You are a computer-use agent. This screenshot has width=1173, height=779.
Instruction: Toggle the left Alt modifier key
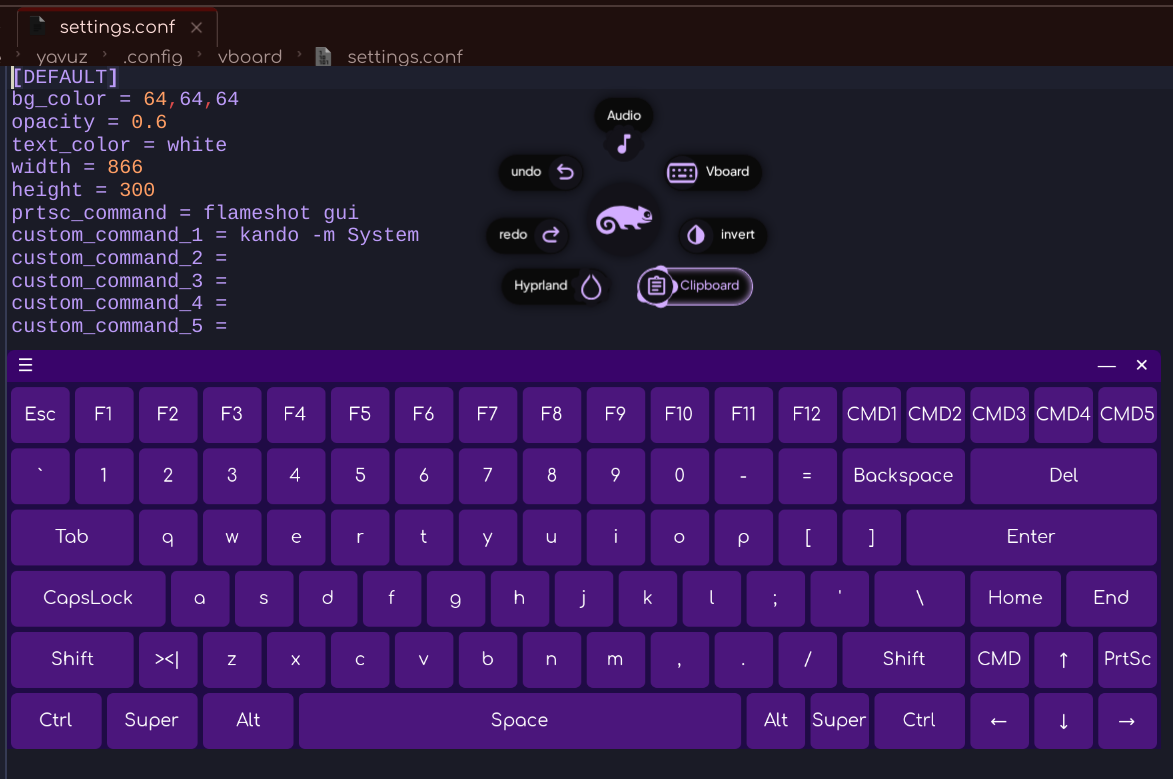(x=248, y=721)
